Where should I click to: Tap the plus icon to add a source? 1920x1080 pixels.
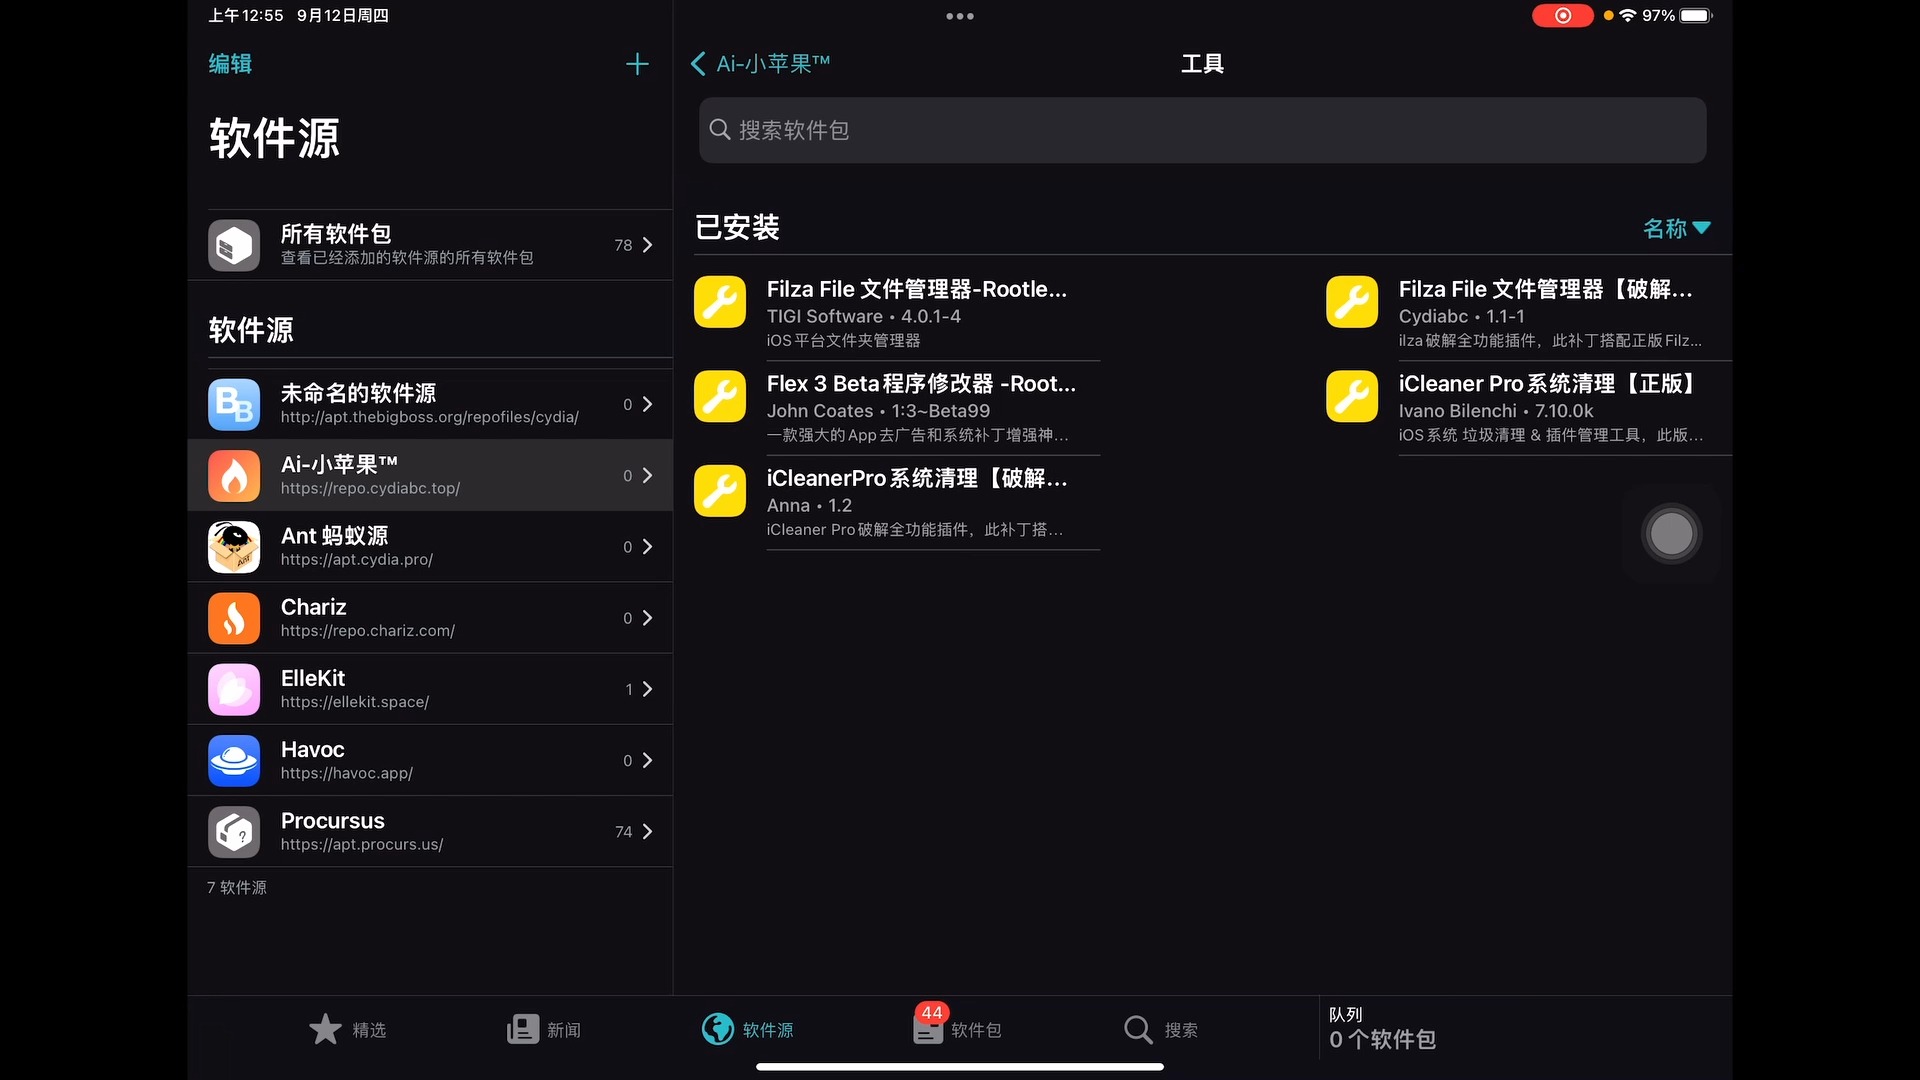637,64
